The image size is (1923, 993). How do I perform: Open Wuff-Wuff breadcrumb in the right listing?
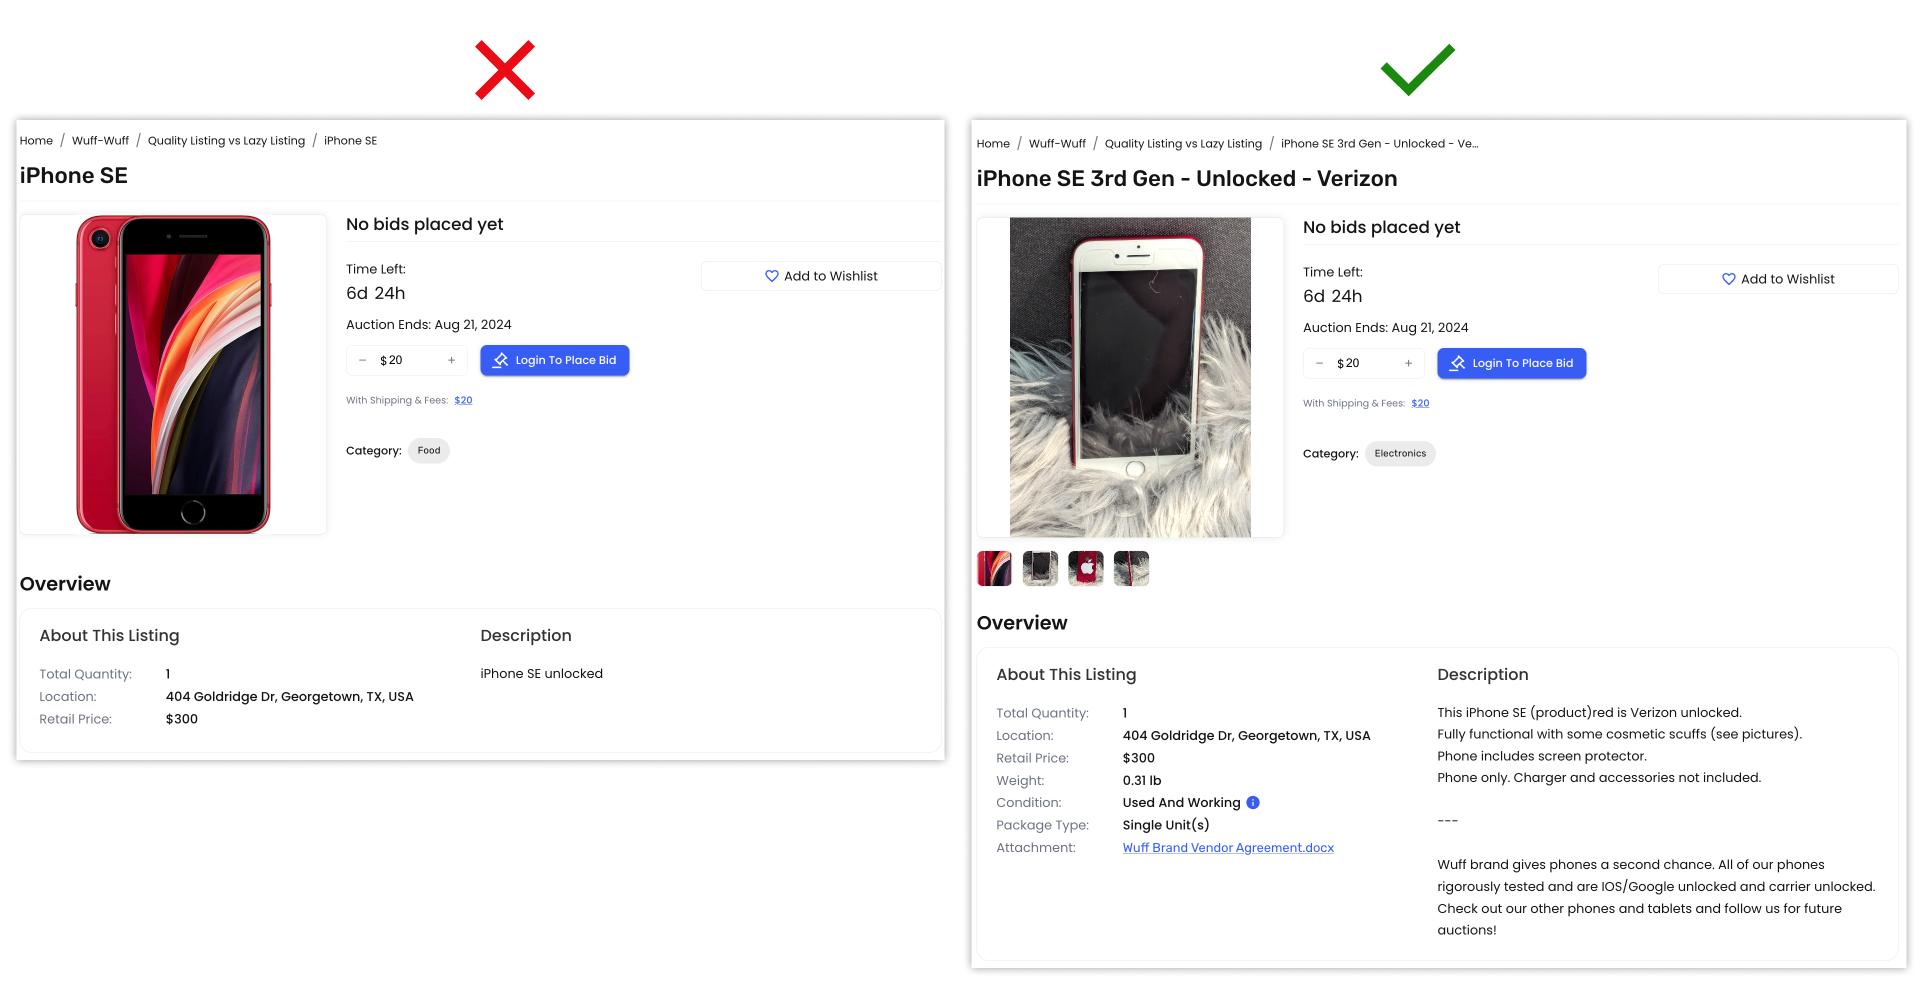1057,144
